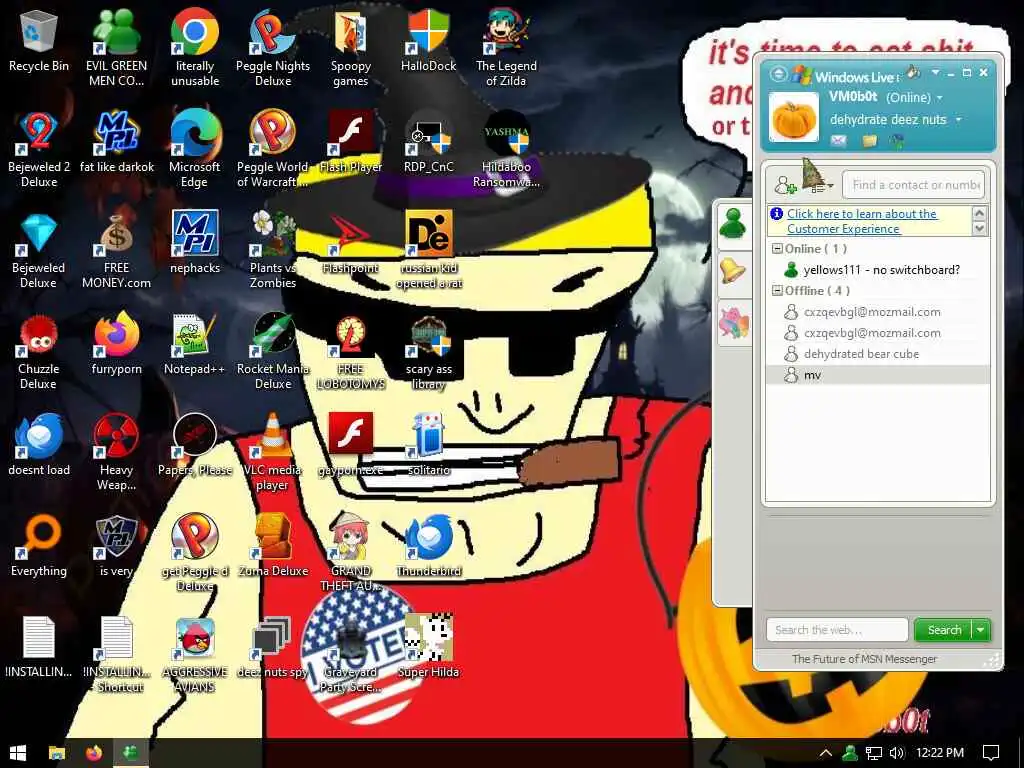This screenshot has width=1024, height=768.
Task: Open Peggle World of Warcraft icon
Action: tap(273, 149)
